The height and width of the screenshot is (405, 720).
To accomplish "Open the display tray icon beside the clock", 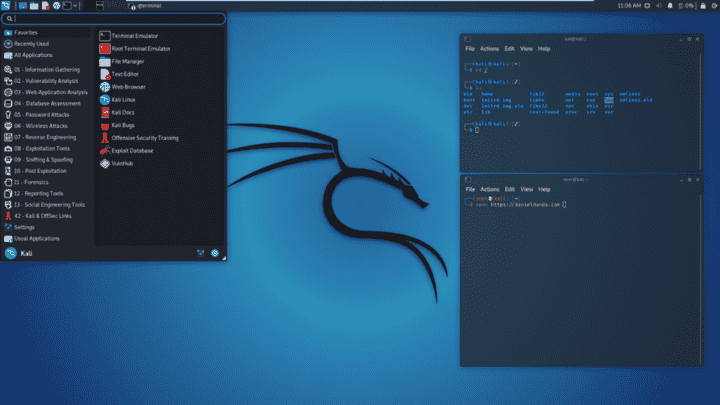I will (x=647, y=6).
